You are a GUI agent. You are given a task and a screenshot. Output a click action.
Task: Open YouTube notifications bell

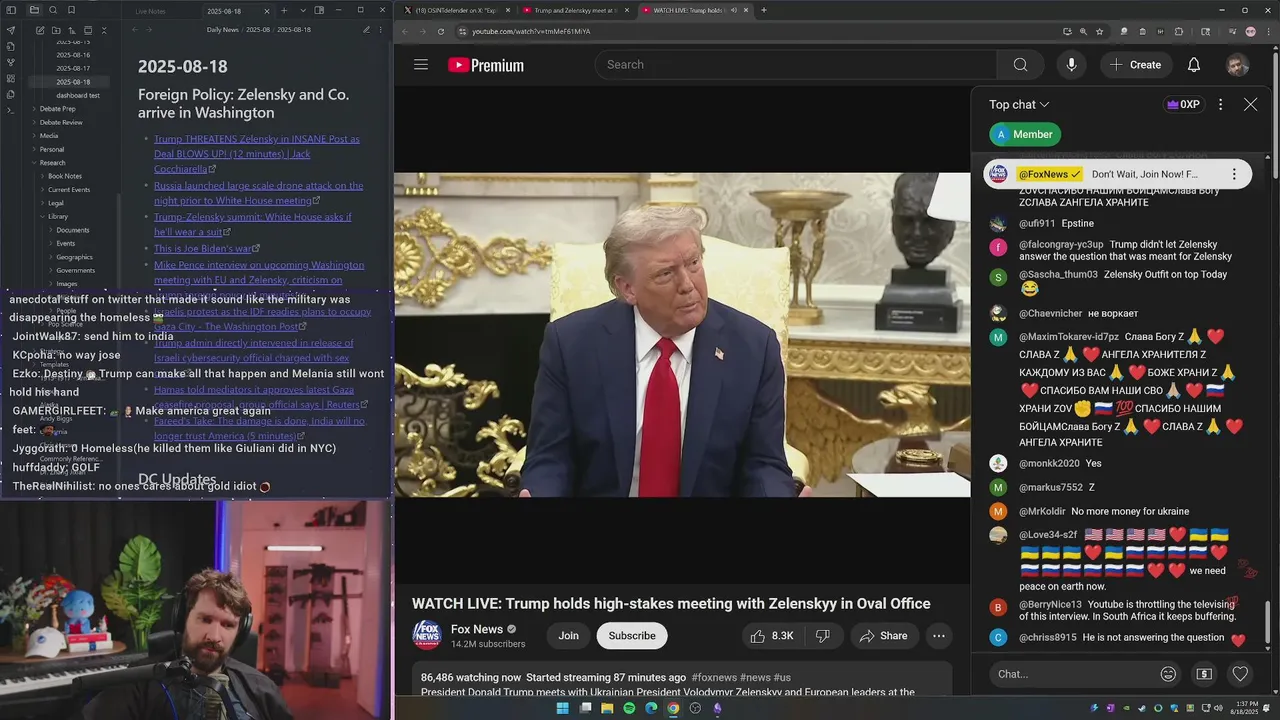click(1194, 65)
